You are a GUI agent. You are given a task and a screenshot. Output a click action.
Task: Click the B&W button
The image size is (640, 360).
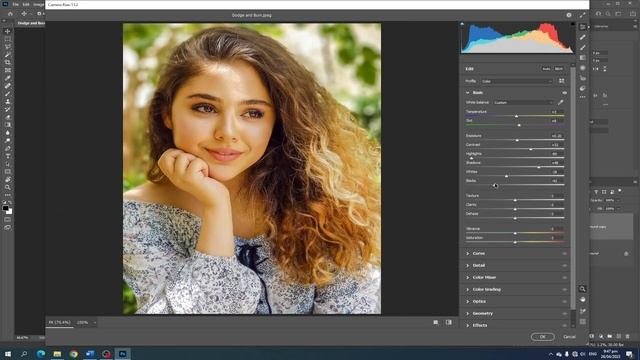(559, 69)
